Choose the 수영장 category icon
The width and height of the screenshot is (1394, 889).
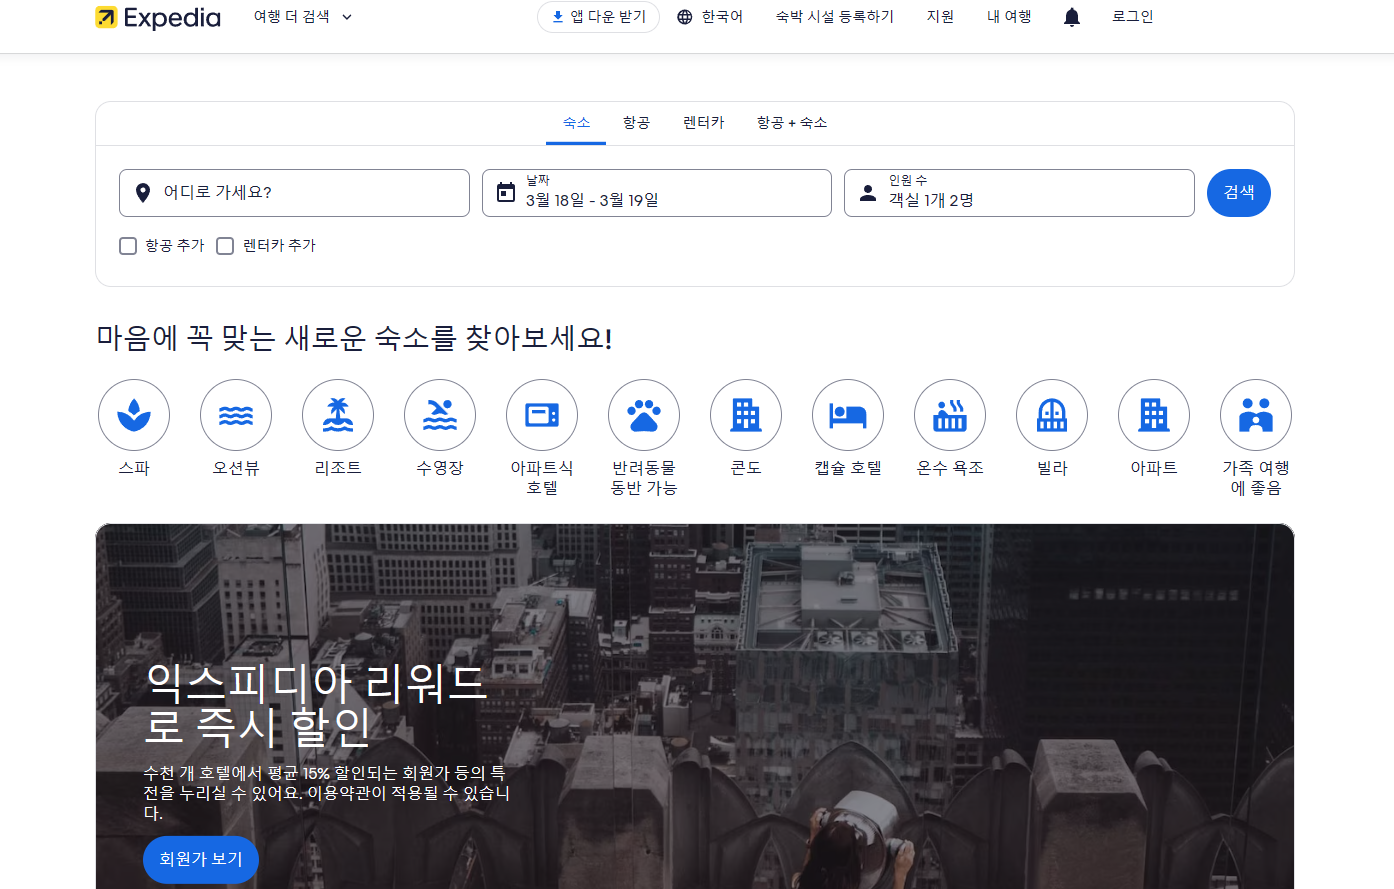440,414
